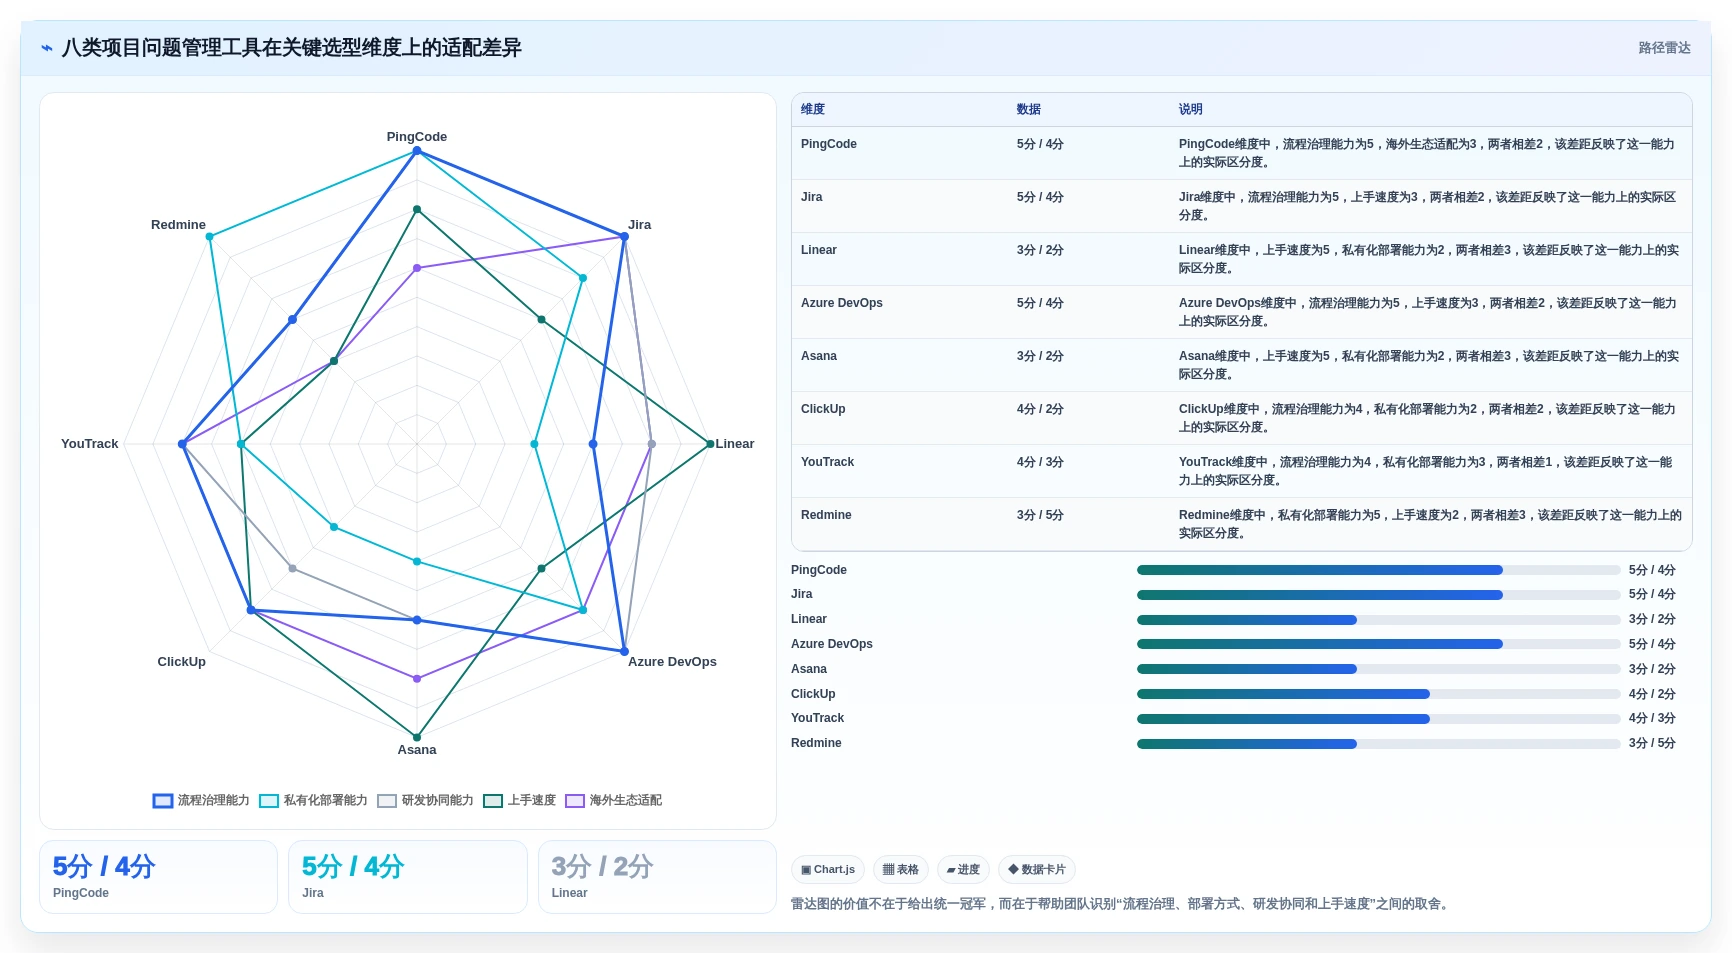Toggle the 私有化部署能力 legend series
Viewport: 1732px width, 953px height.
[313, 800]
